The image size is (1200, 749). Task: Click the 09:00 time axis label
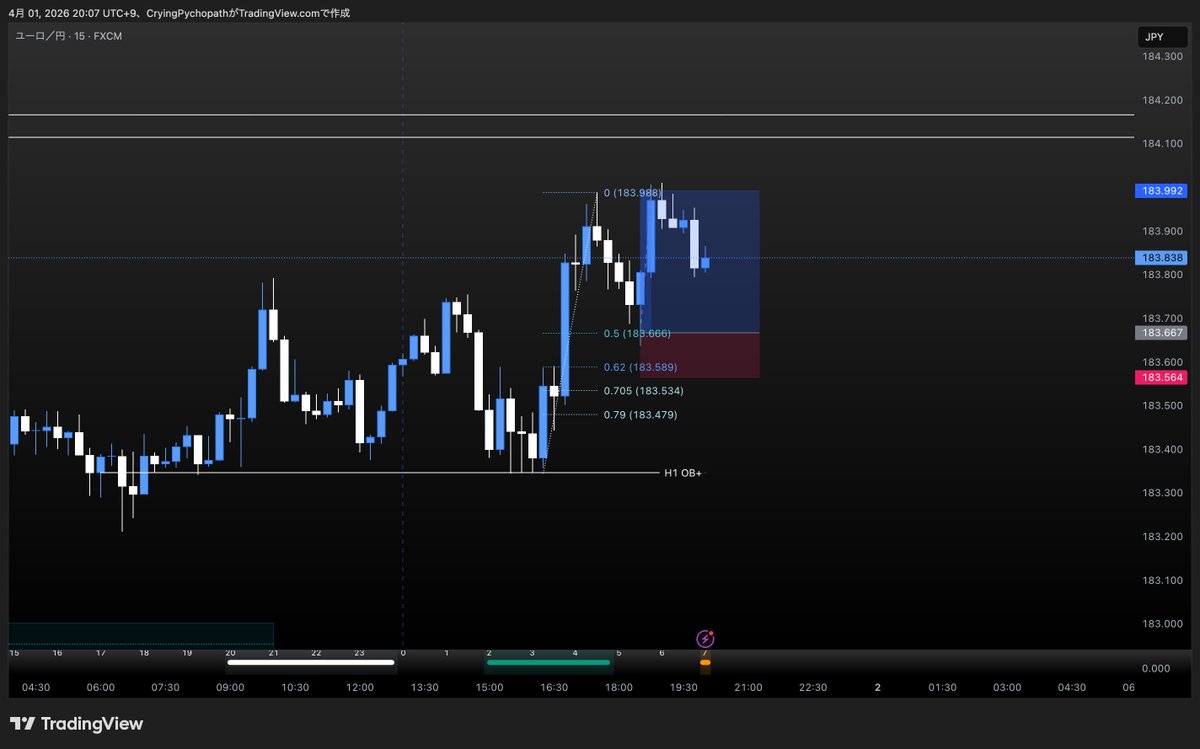(230, 687)
